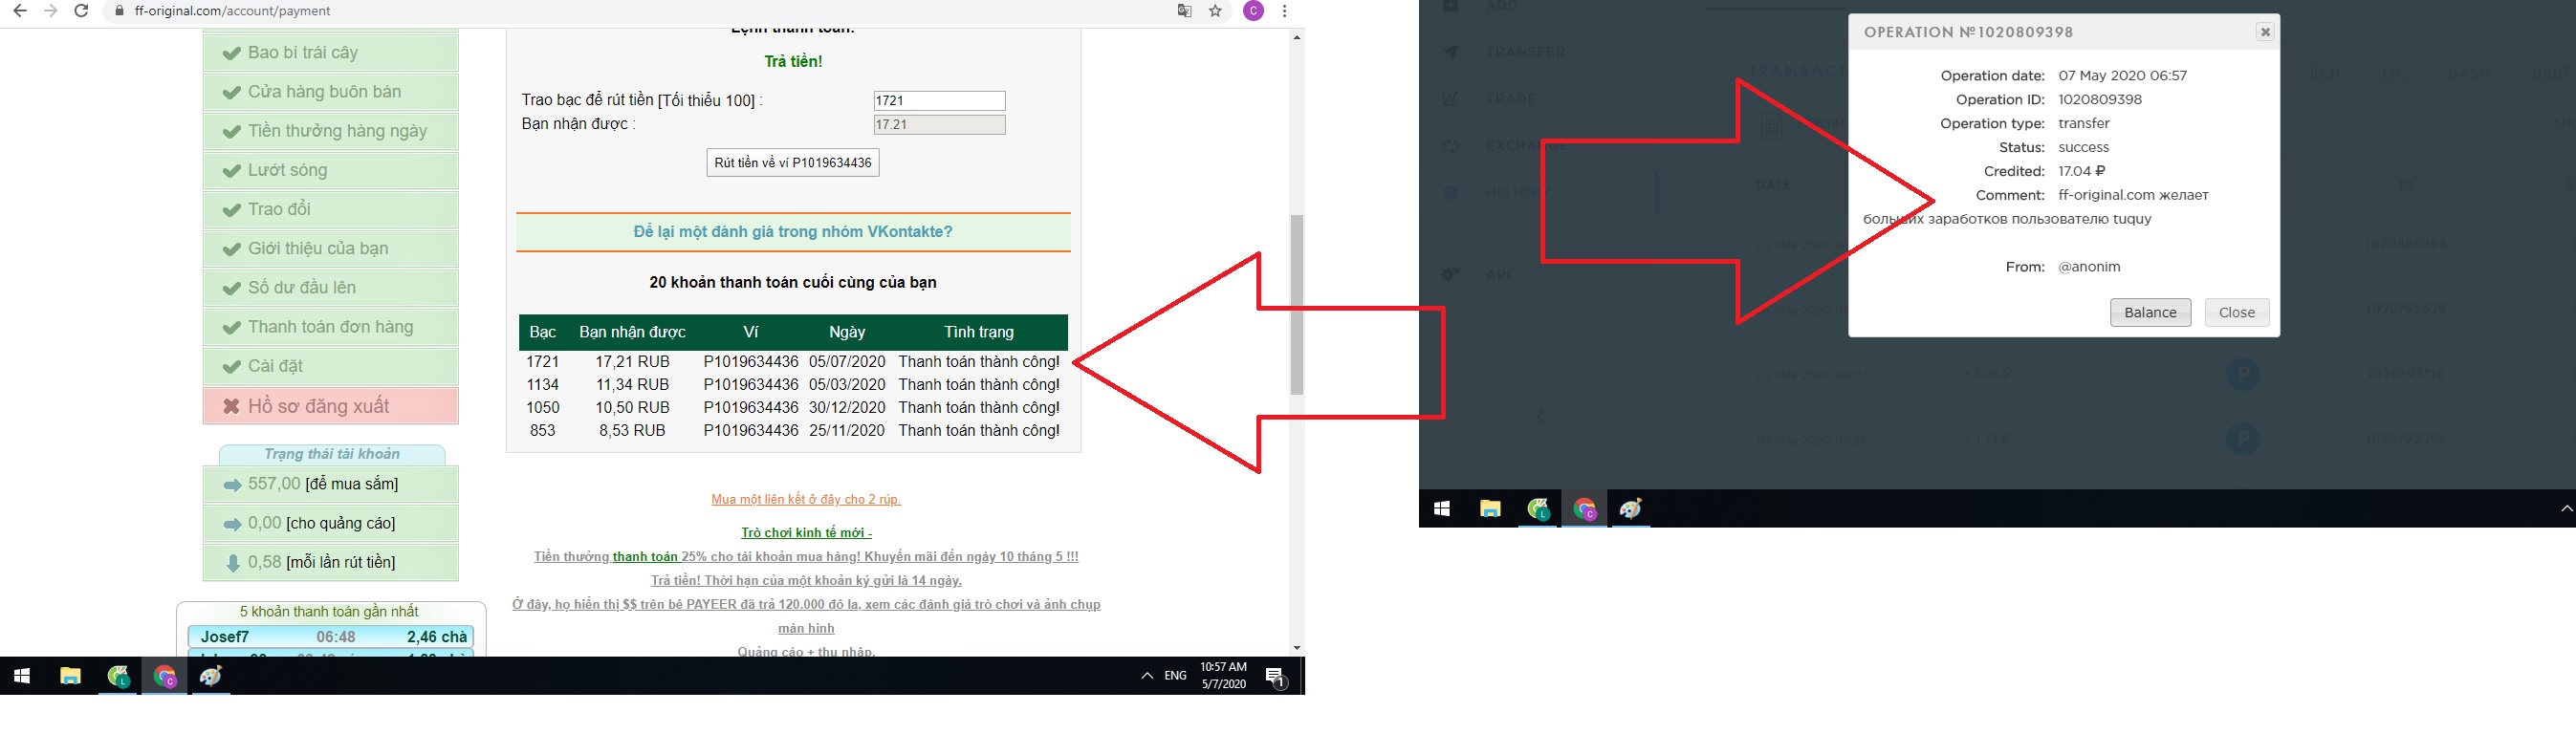2576x734 pixels.
Task: Open the PAYEER 120.000 đô la link
Action: tap(806, 605)
